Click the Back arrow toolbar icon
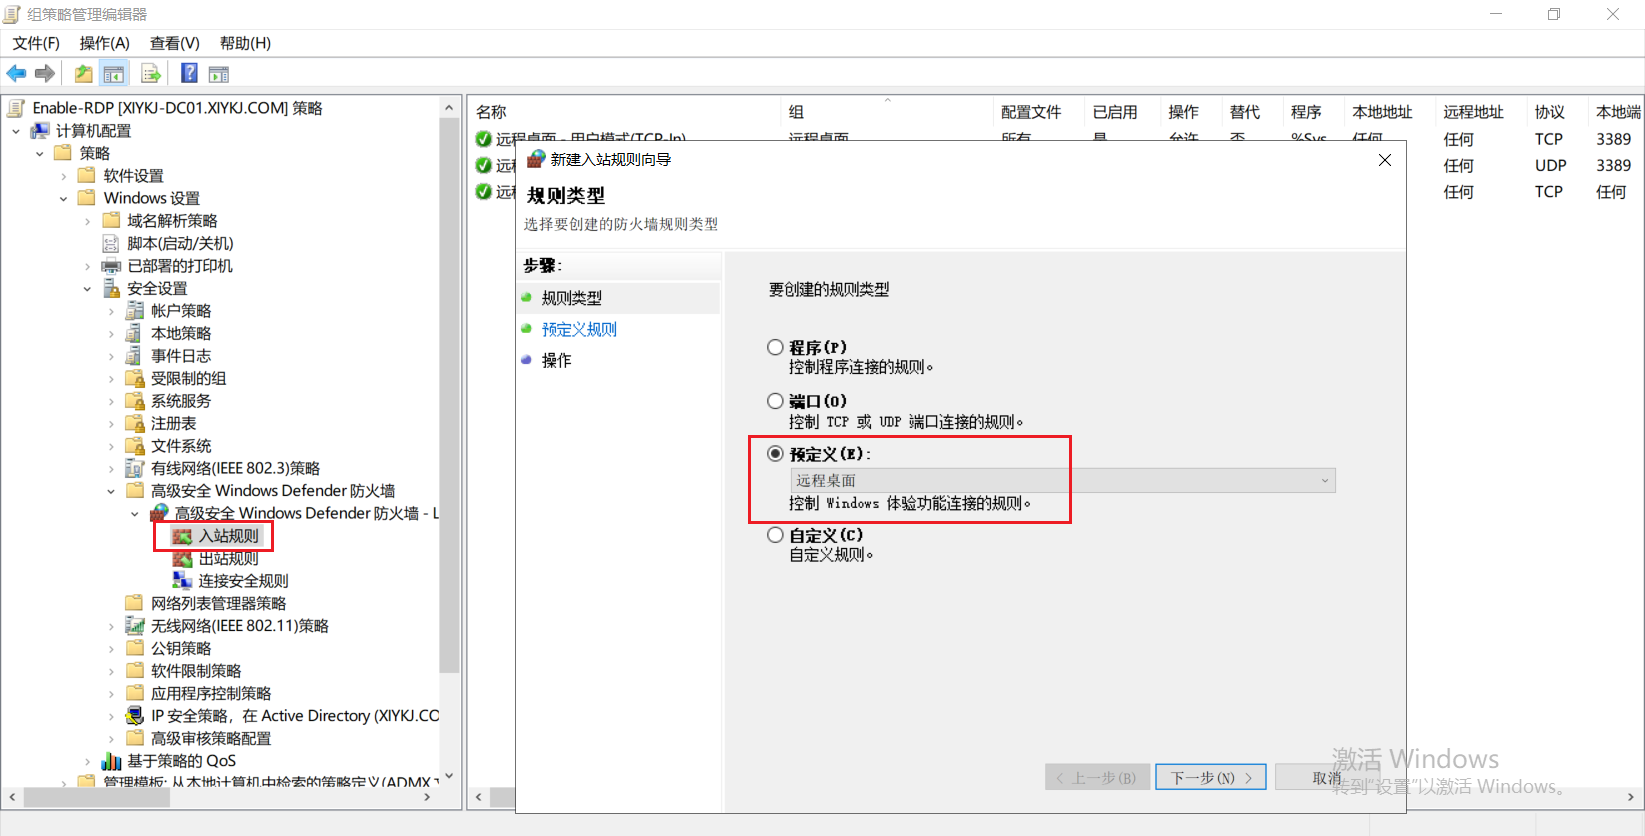 point(16,73)
